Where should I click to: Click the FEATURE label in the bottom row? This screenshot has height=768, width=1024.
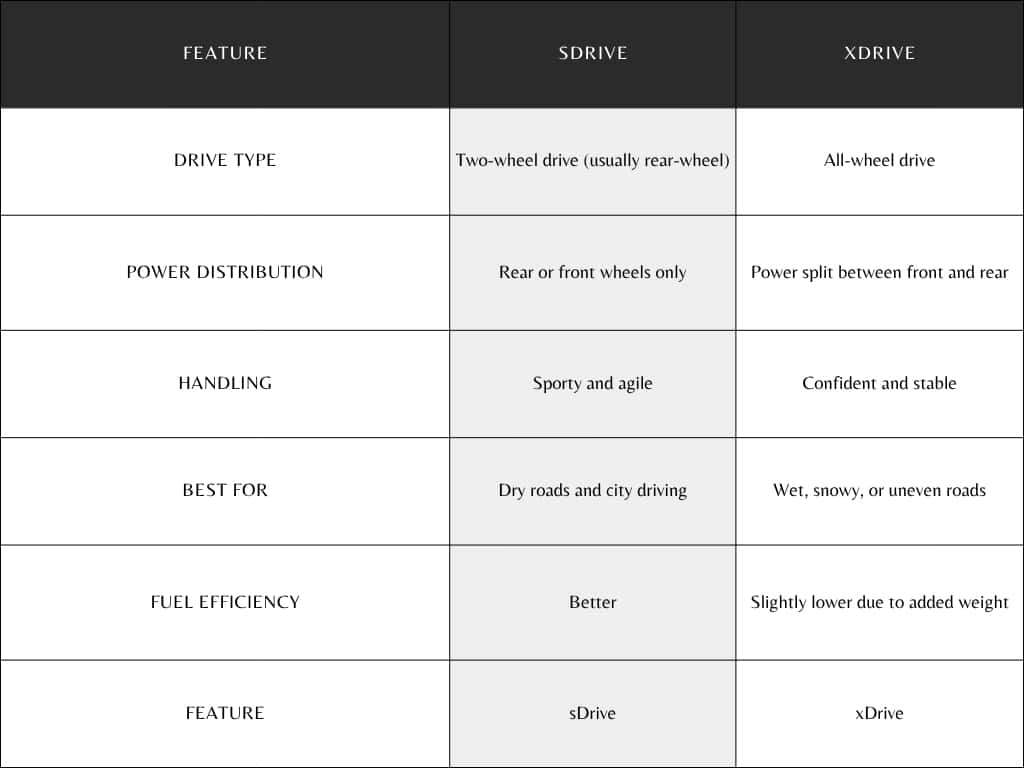(225, 713)
